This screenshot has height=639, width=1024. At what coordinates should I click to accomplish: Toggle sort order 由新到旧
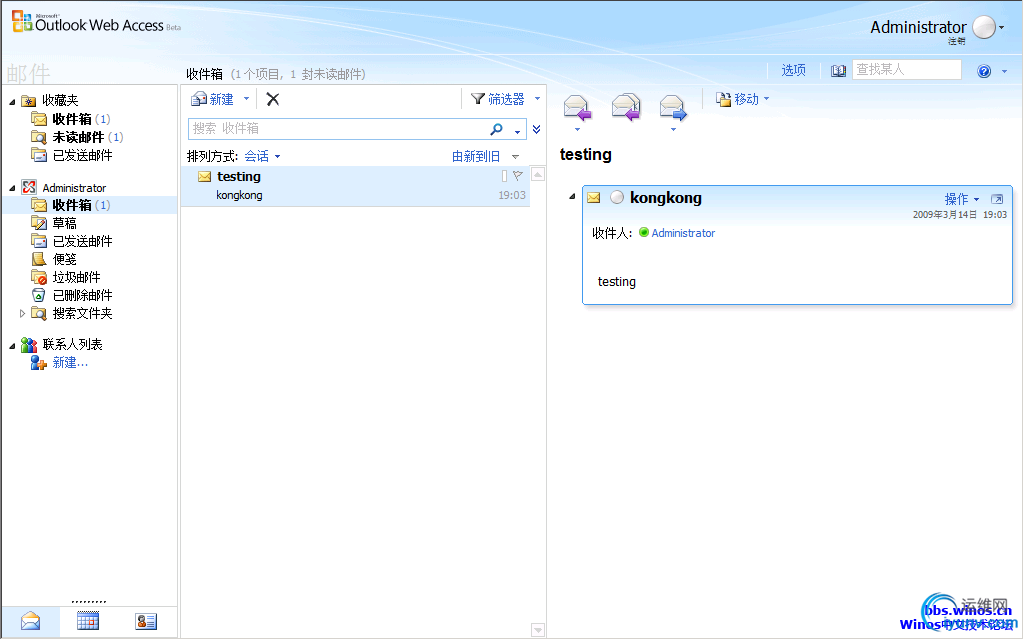[476, 156]
